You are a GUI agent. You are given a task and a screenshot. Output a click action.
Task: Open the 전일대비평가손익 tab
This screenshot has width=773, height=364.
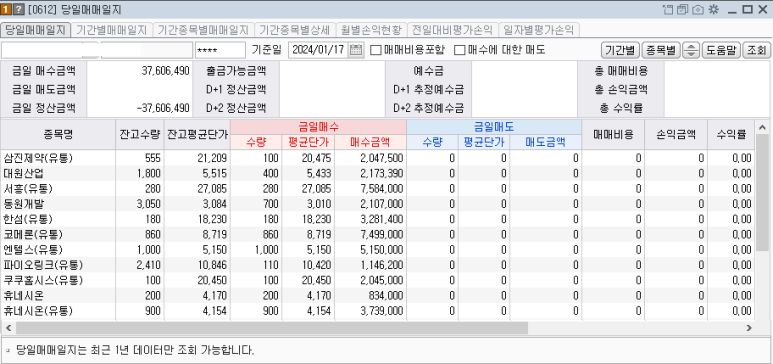(x=452, y=30)
